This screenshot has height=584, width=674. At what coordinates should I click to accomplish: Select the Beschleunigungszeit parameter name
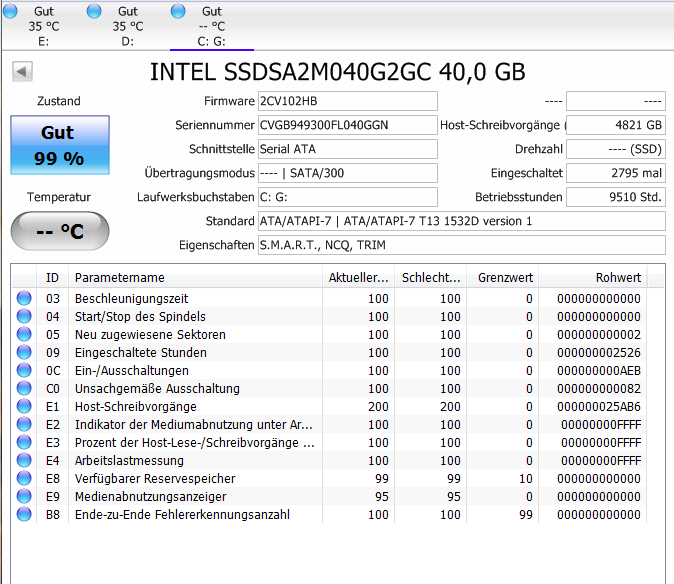pyautogui.click(x=132, y=299)
